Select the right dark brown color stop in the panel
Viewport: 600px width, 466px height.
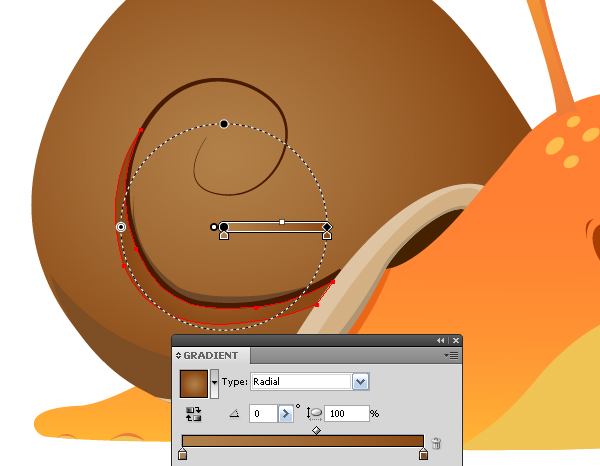(x=423, y=454)
